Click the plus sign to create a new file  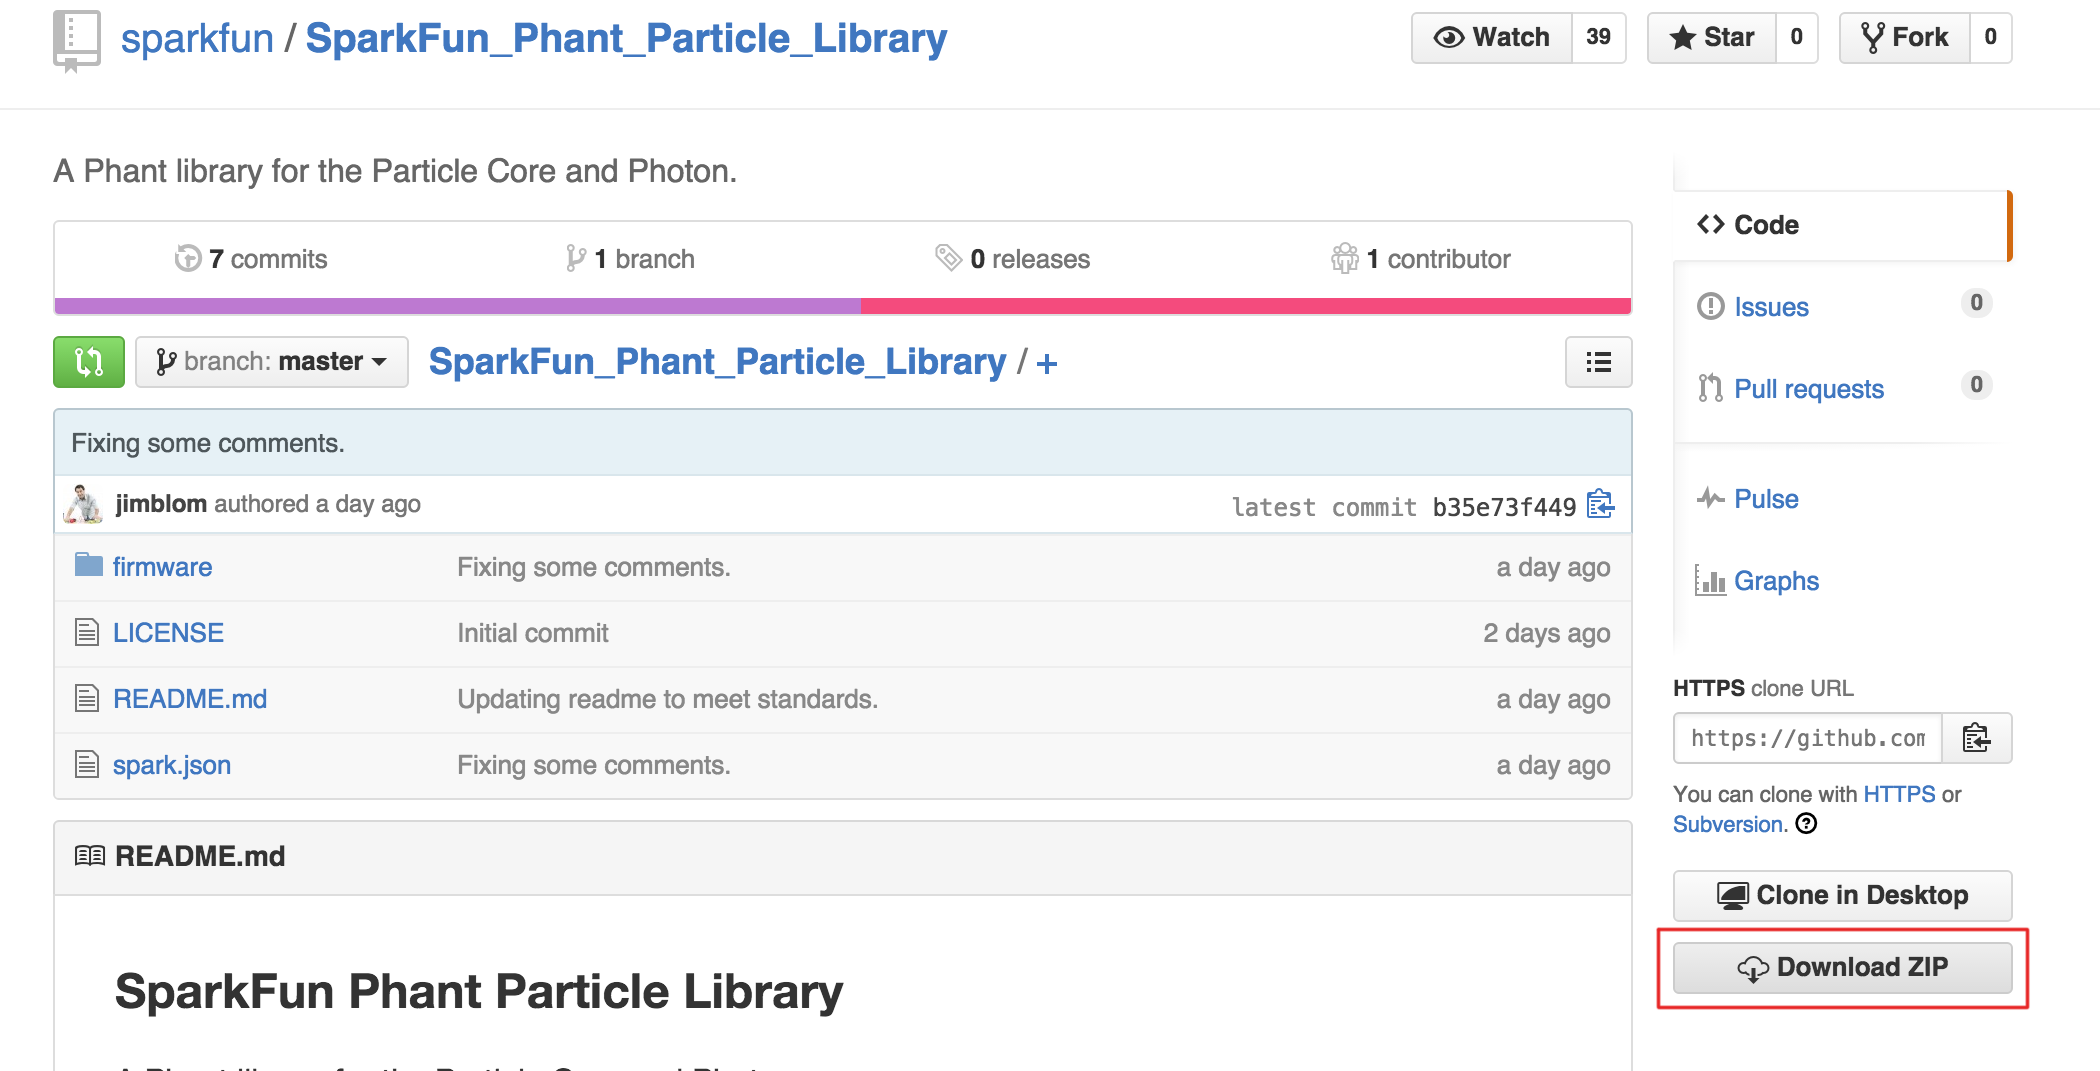click(x=1047, y=363)
